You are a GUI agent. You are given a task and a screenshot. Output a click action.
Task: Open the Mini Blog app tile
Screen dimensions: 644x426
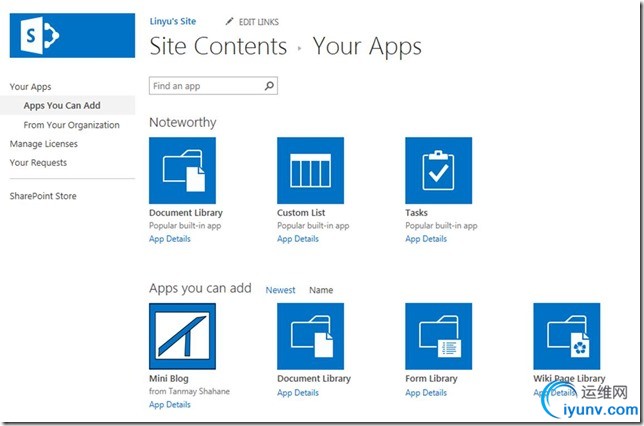(x=182, y=336)
